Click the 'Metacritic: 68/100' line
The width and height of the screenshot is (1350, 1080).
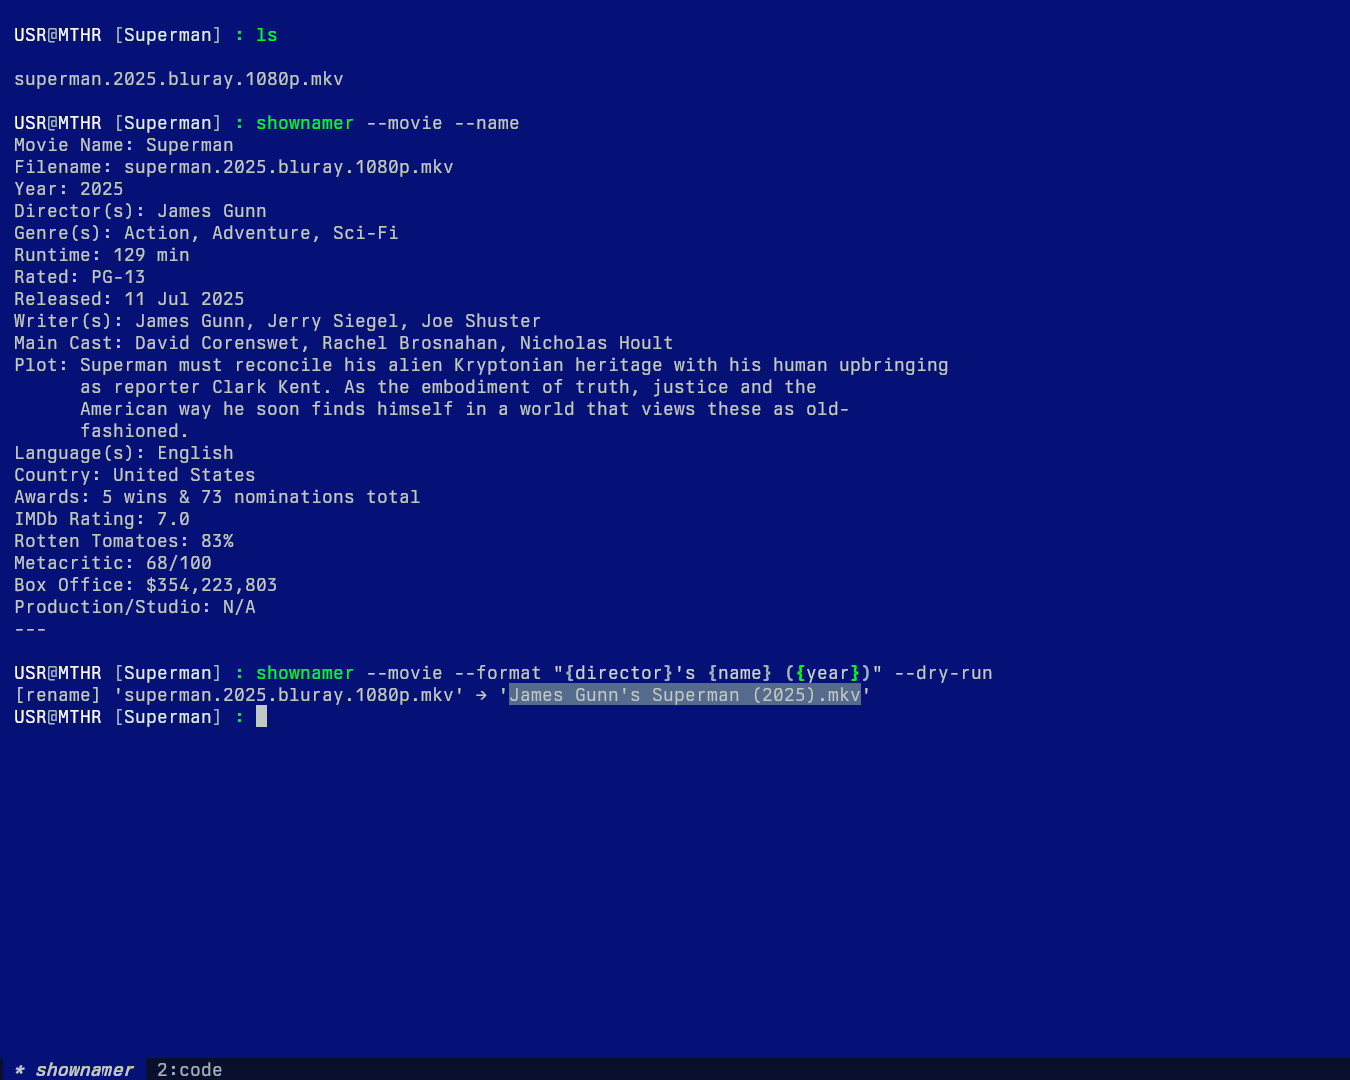click(113, 563)
